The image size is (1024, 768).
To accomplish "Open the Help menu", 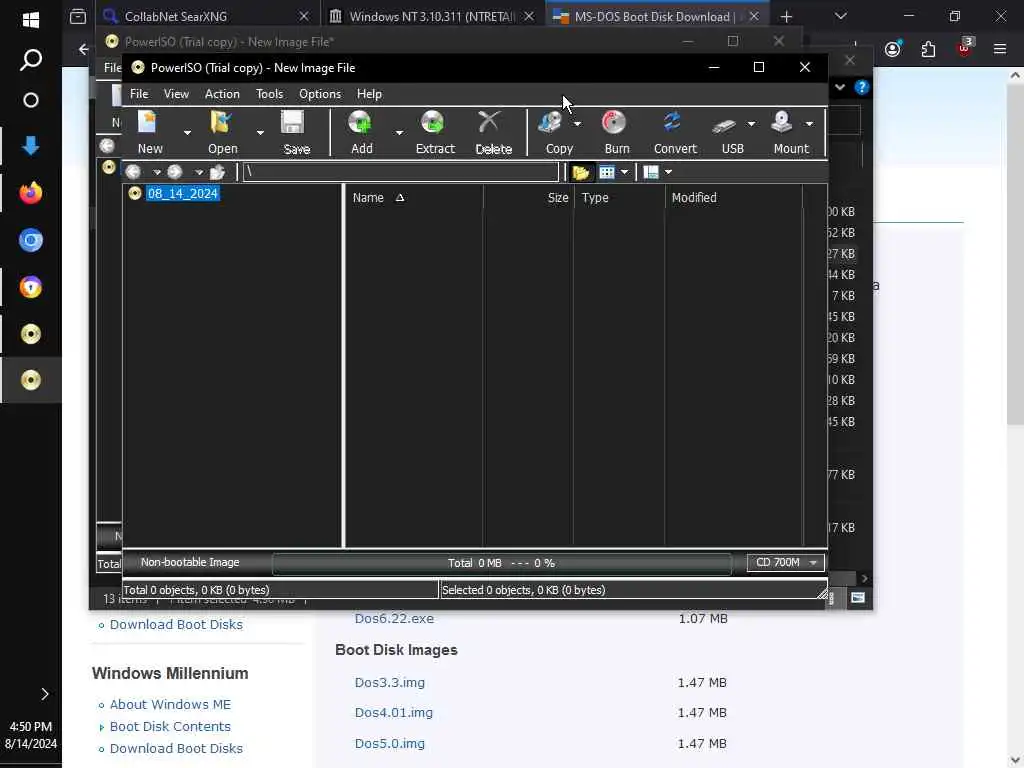I will click(369, 94).
